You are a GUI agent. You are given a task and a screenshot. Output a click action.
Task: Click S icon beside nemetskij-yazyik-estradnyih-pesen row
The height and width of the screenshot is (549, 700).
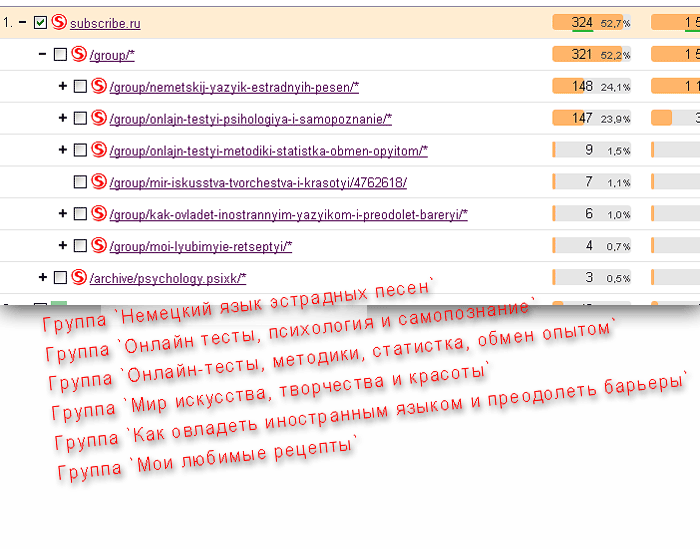coord(99,86)
